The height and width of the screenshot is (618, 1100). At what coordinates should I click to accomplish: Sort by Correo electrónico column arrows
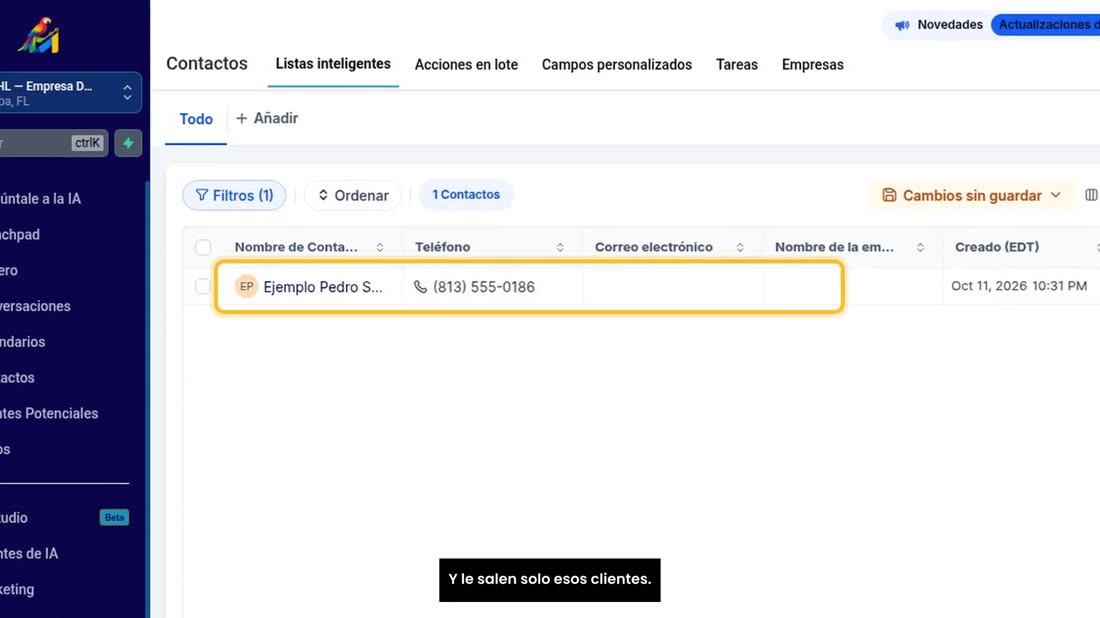[740, 247]
